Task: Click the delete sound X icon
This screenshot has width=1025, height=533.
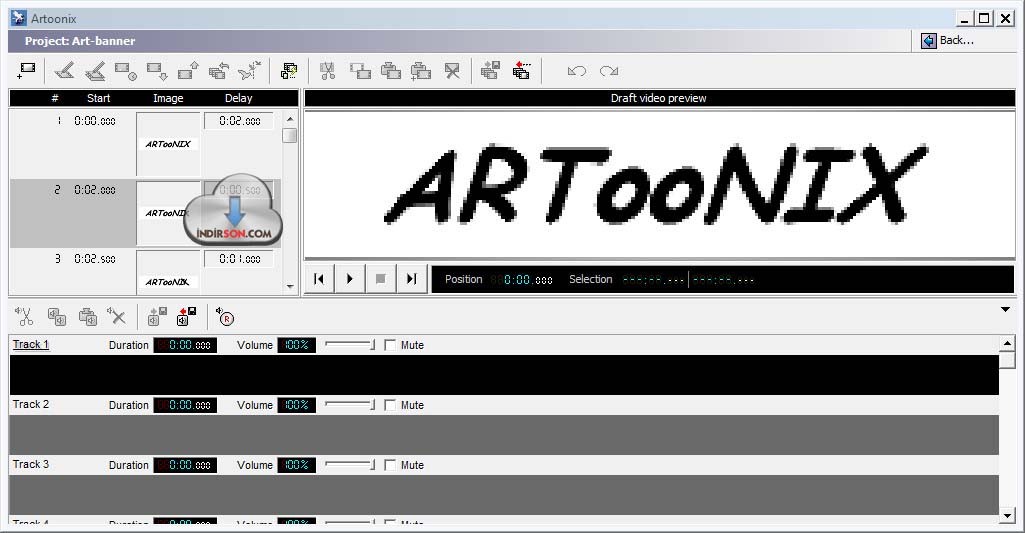Action: pos(117,317)
